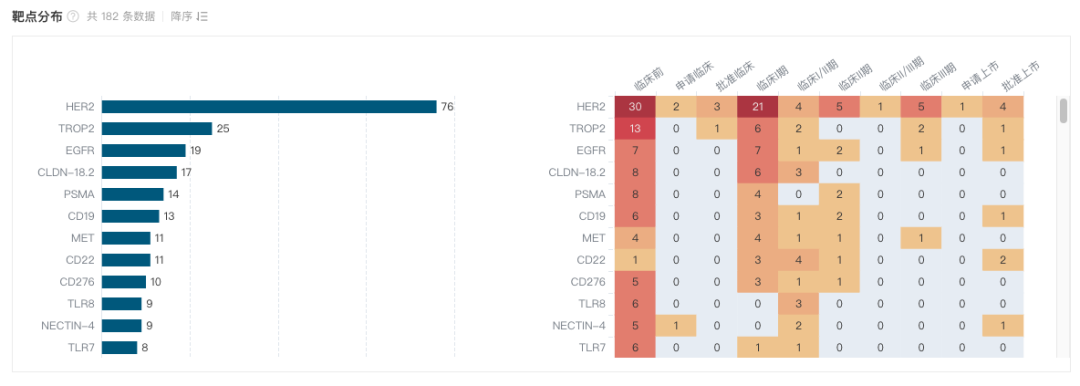The height and width of the screenshot is (386, 1080).
Task: Click CD22 批准上市 cell showing 2
Action: pyautogui.click(x=1003, y=260)
